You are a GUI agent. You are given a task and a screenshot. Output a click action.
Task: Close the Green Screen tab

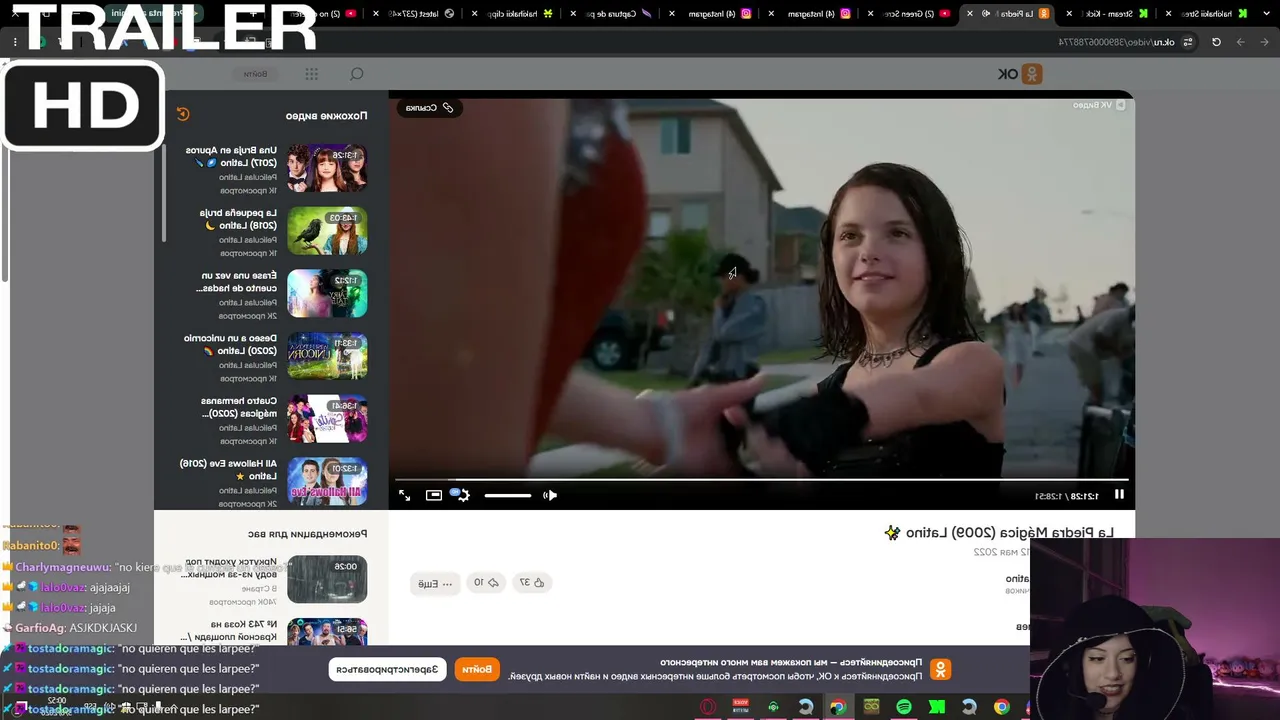(x=870, y=14)
